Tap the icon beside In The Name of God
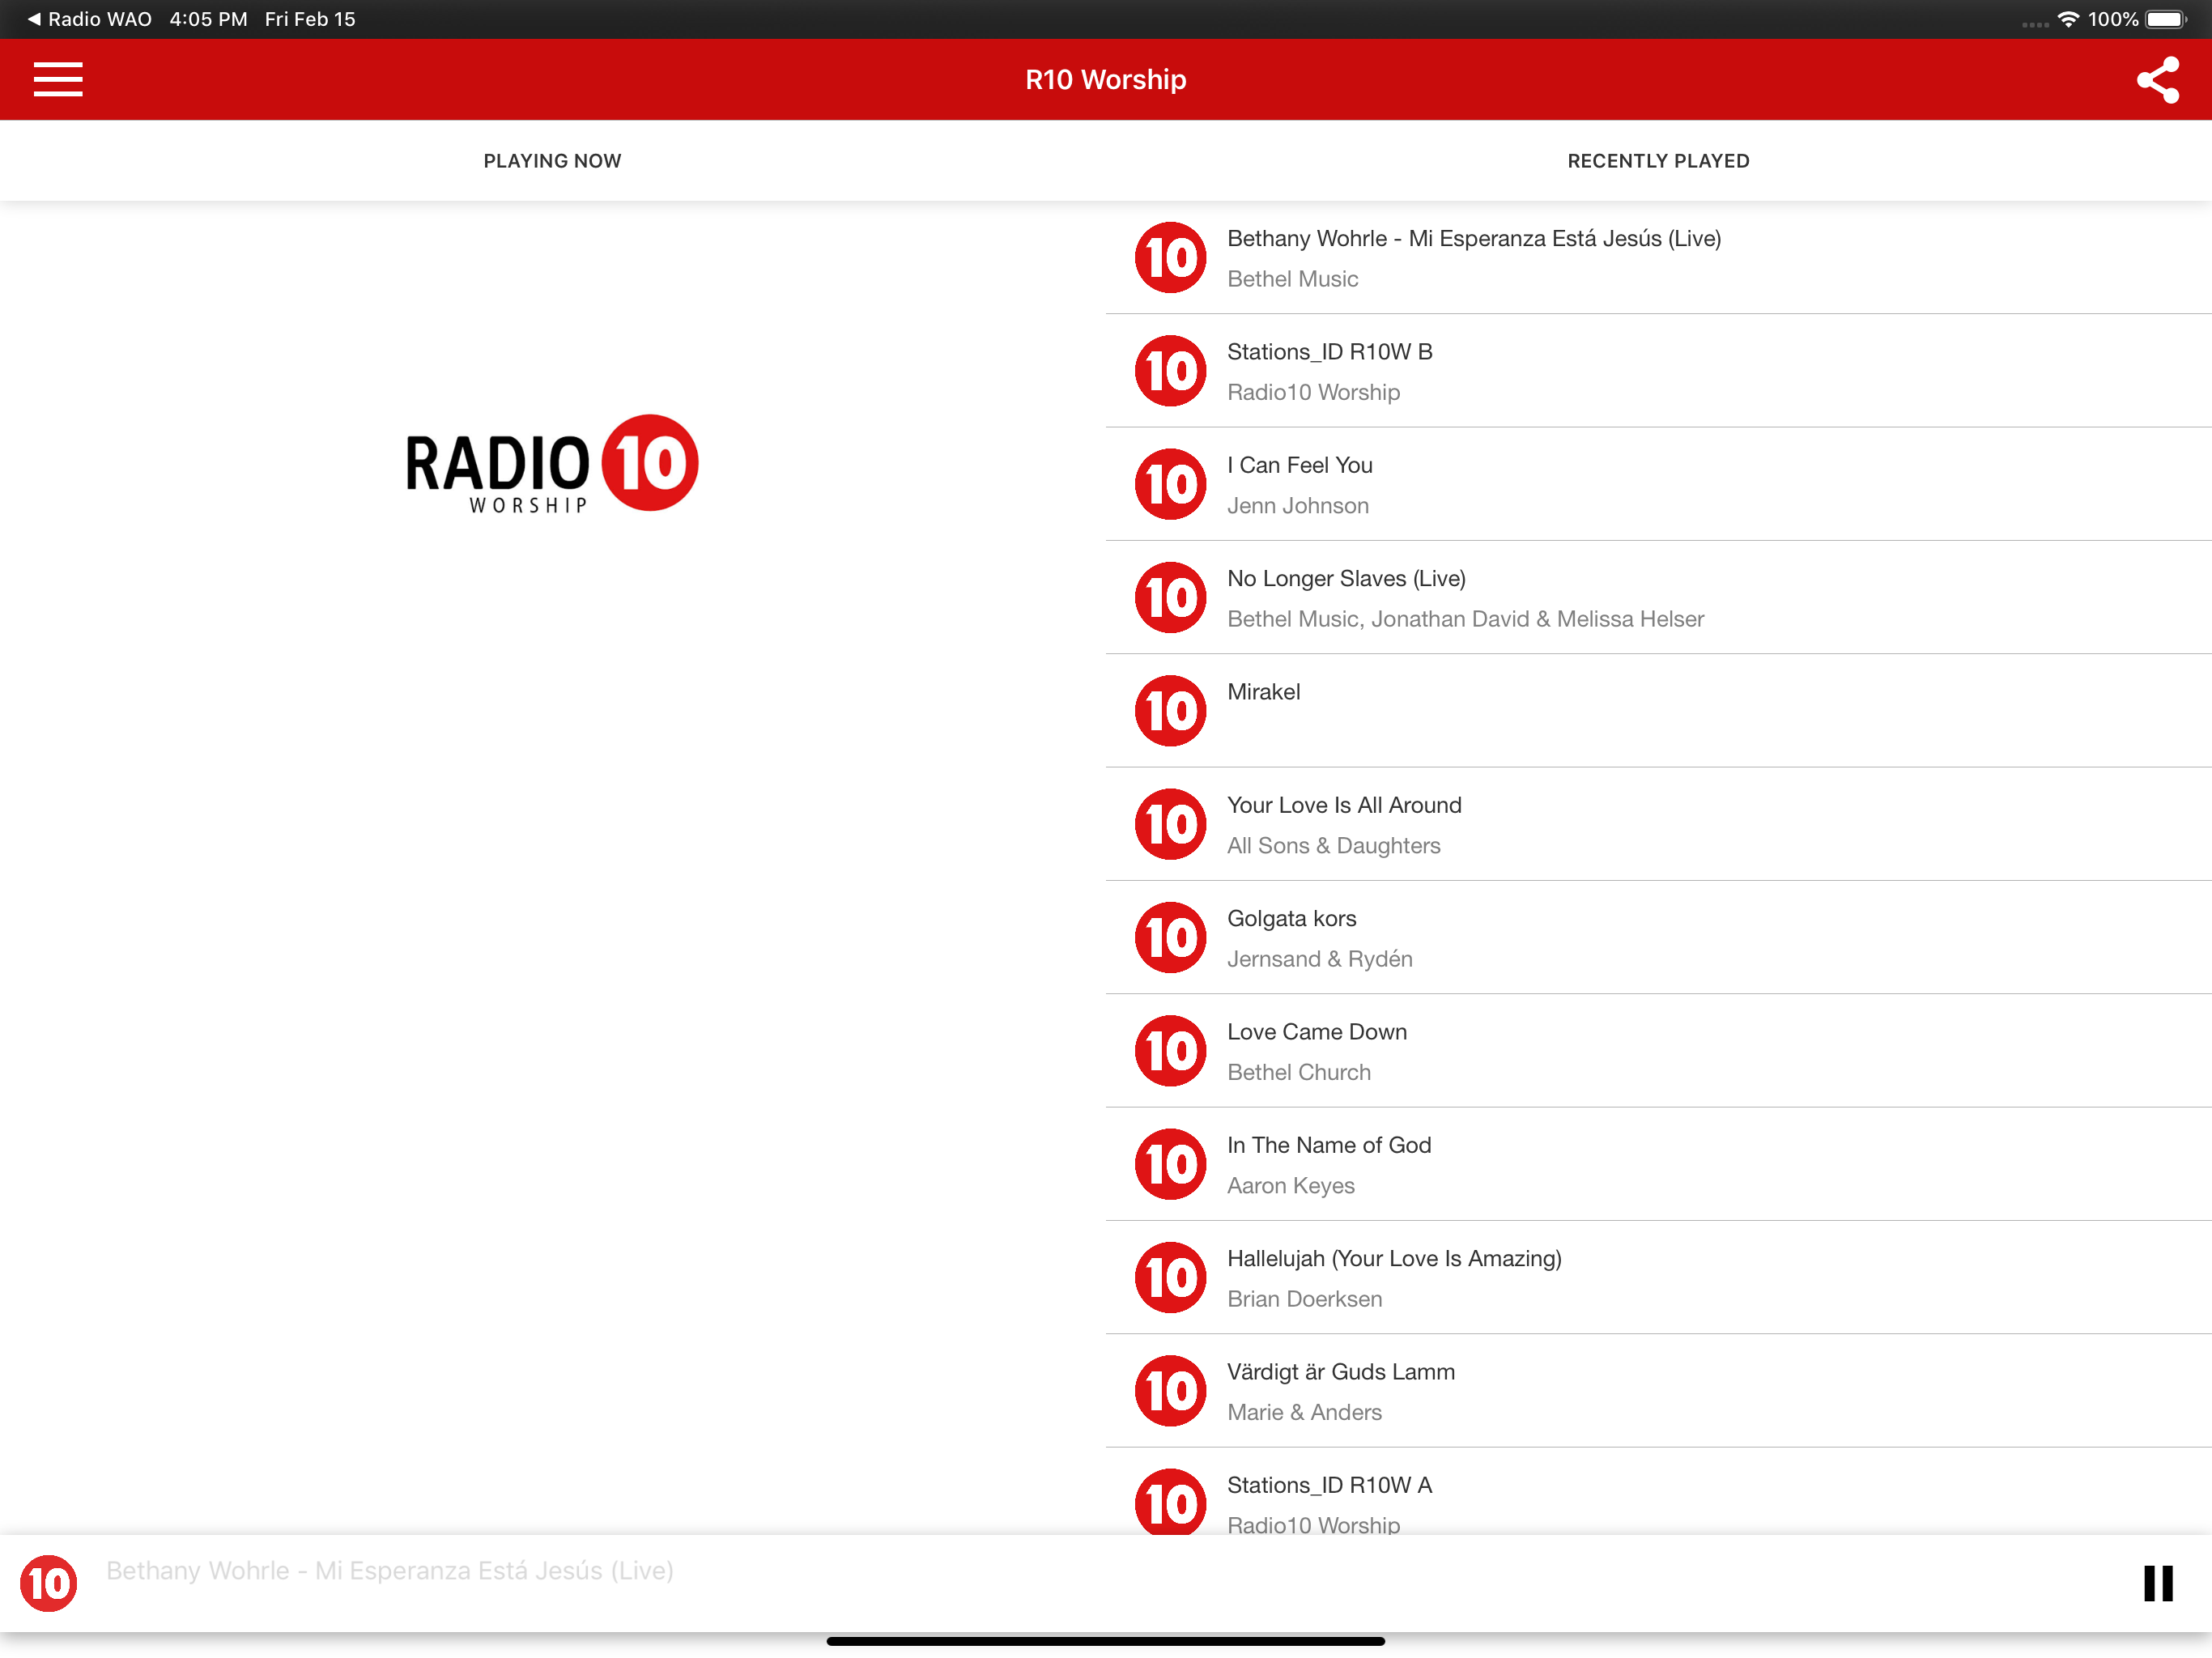2212x1658 pixels. [1170, 1164]
